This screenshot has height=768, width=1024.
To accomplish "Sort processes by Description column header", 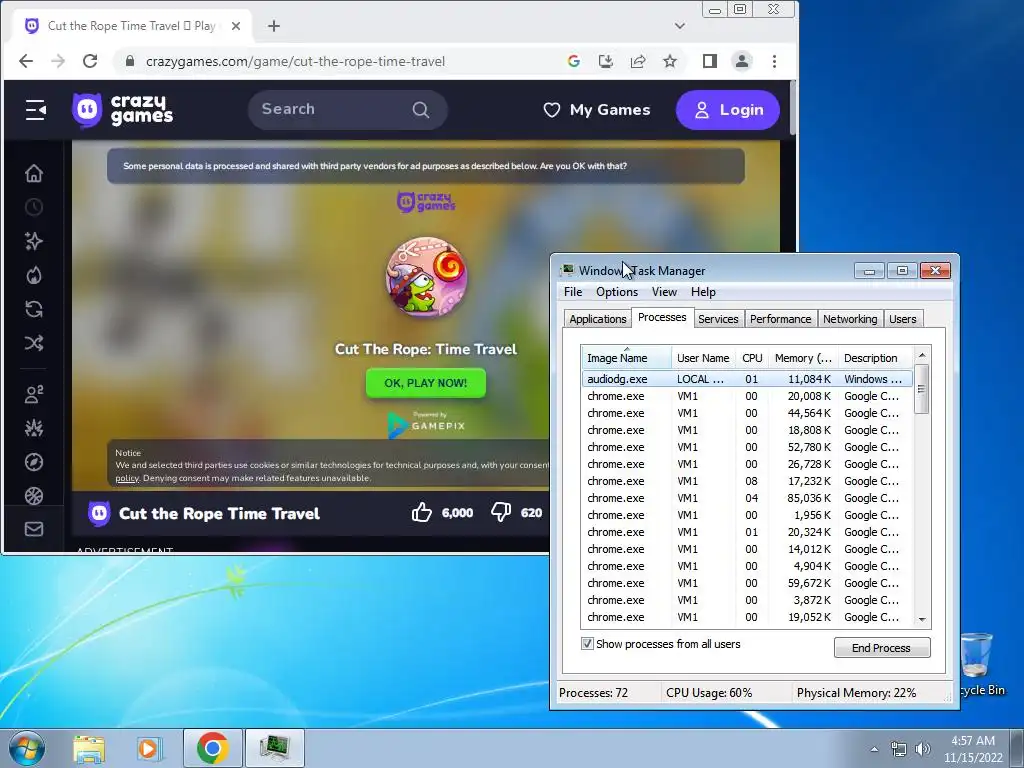I will coord(875,358).
